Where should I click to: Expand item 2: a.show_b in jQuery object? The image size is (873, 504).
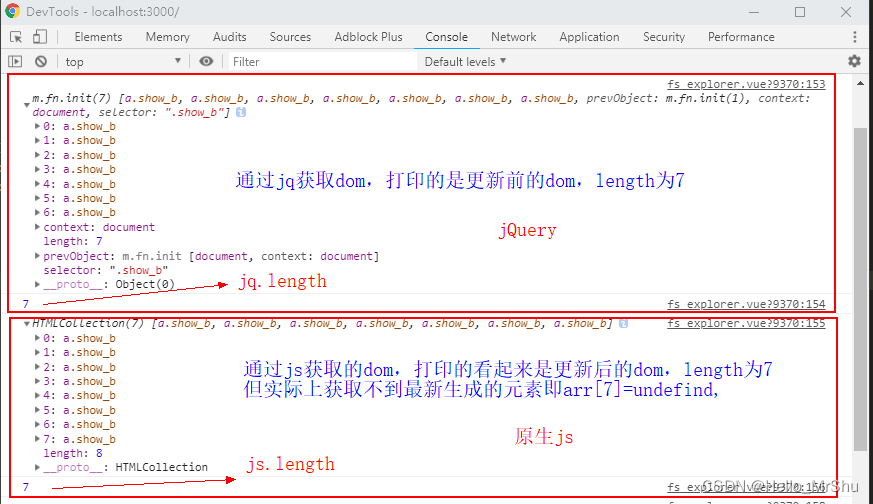tap(37, 155)
